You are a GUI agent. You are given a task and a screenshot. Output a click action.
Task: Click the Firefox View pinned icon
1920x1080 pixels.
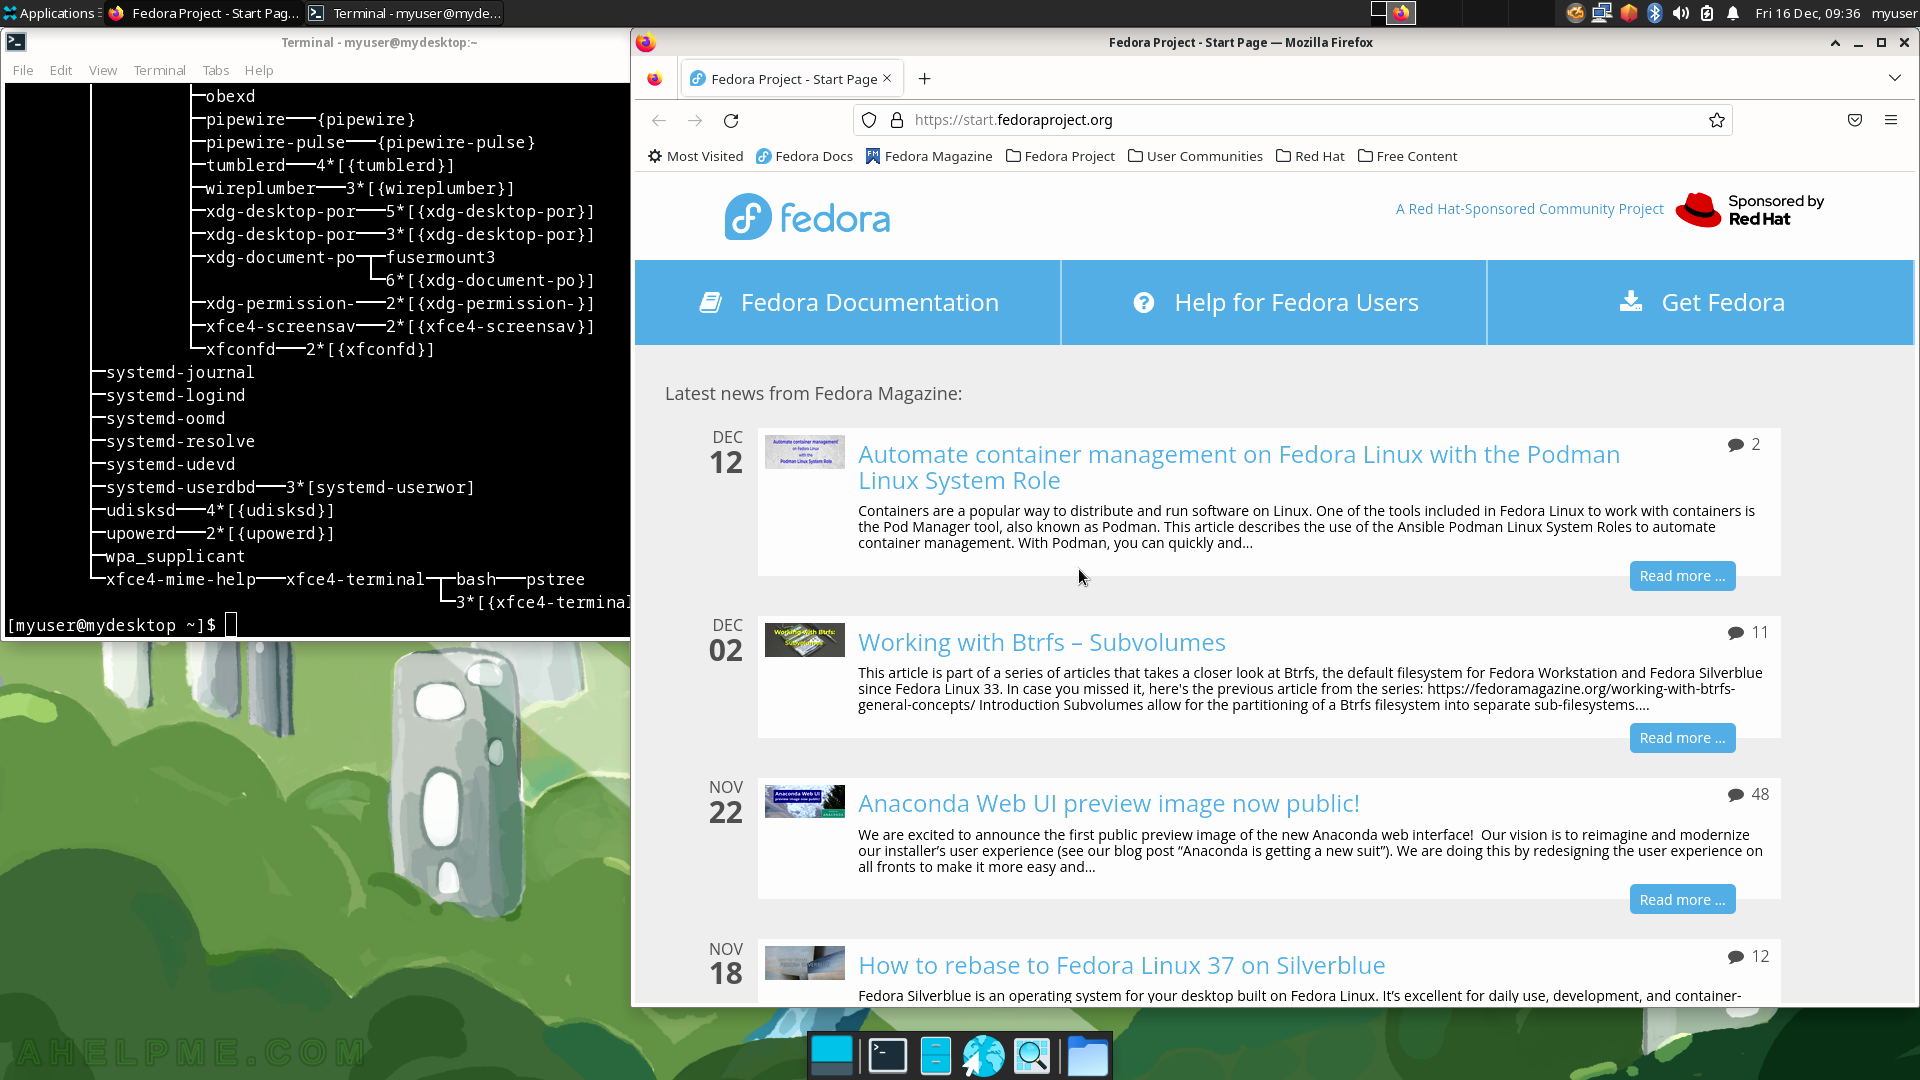click(x=655, y=79)
